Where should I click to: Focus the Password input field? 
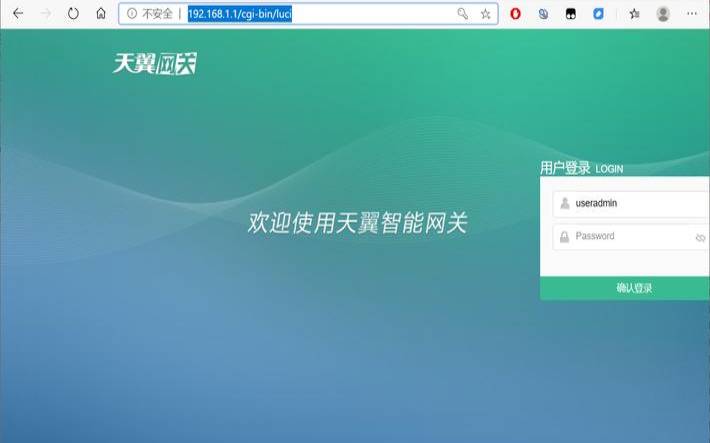pyautogui.click(x=631, y=237)
